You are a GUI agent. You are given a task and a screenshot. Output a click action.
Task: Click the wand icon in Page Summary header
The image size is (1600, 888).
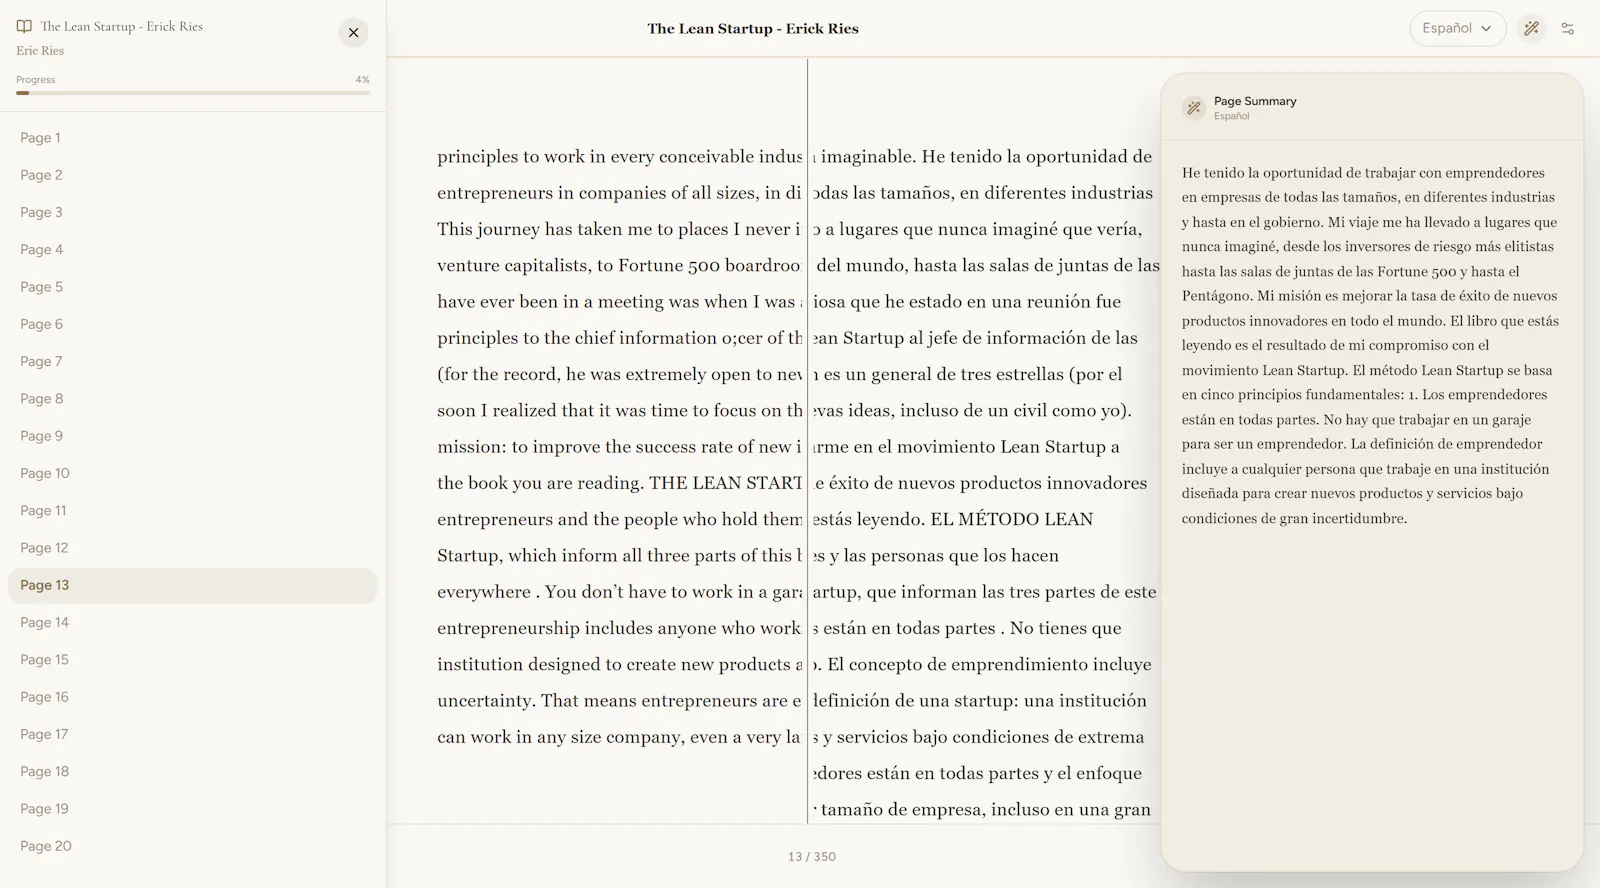pyautogui.click(x=1194, y=108)
